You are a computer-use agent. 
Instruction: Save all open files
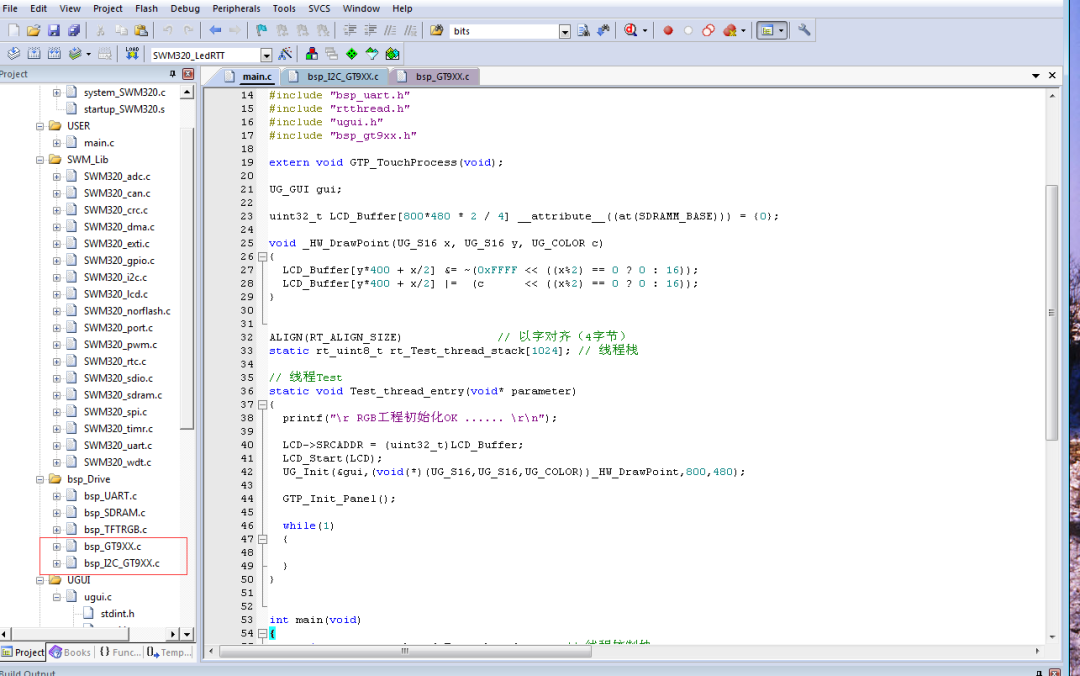coord(74,30)
